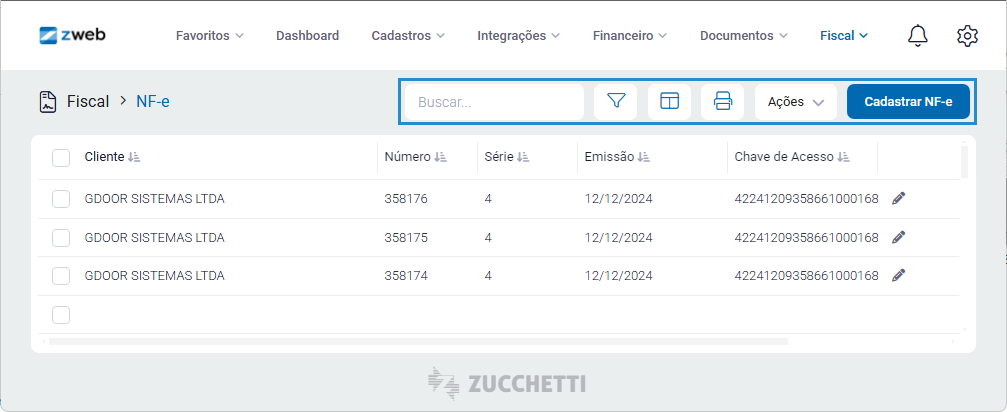The image size is (1007, 412).
Task: Select all rows with header checkbox
Action: click(61, 157)
